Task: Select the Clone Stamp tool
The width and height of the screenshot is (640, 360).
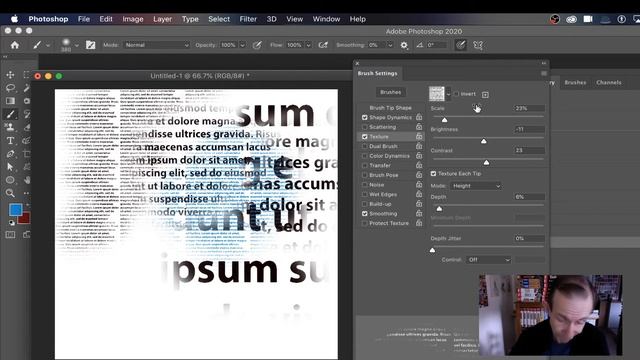Action: coord(10,127)
